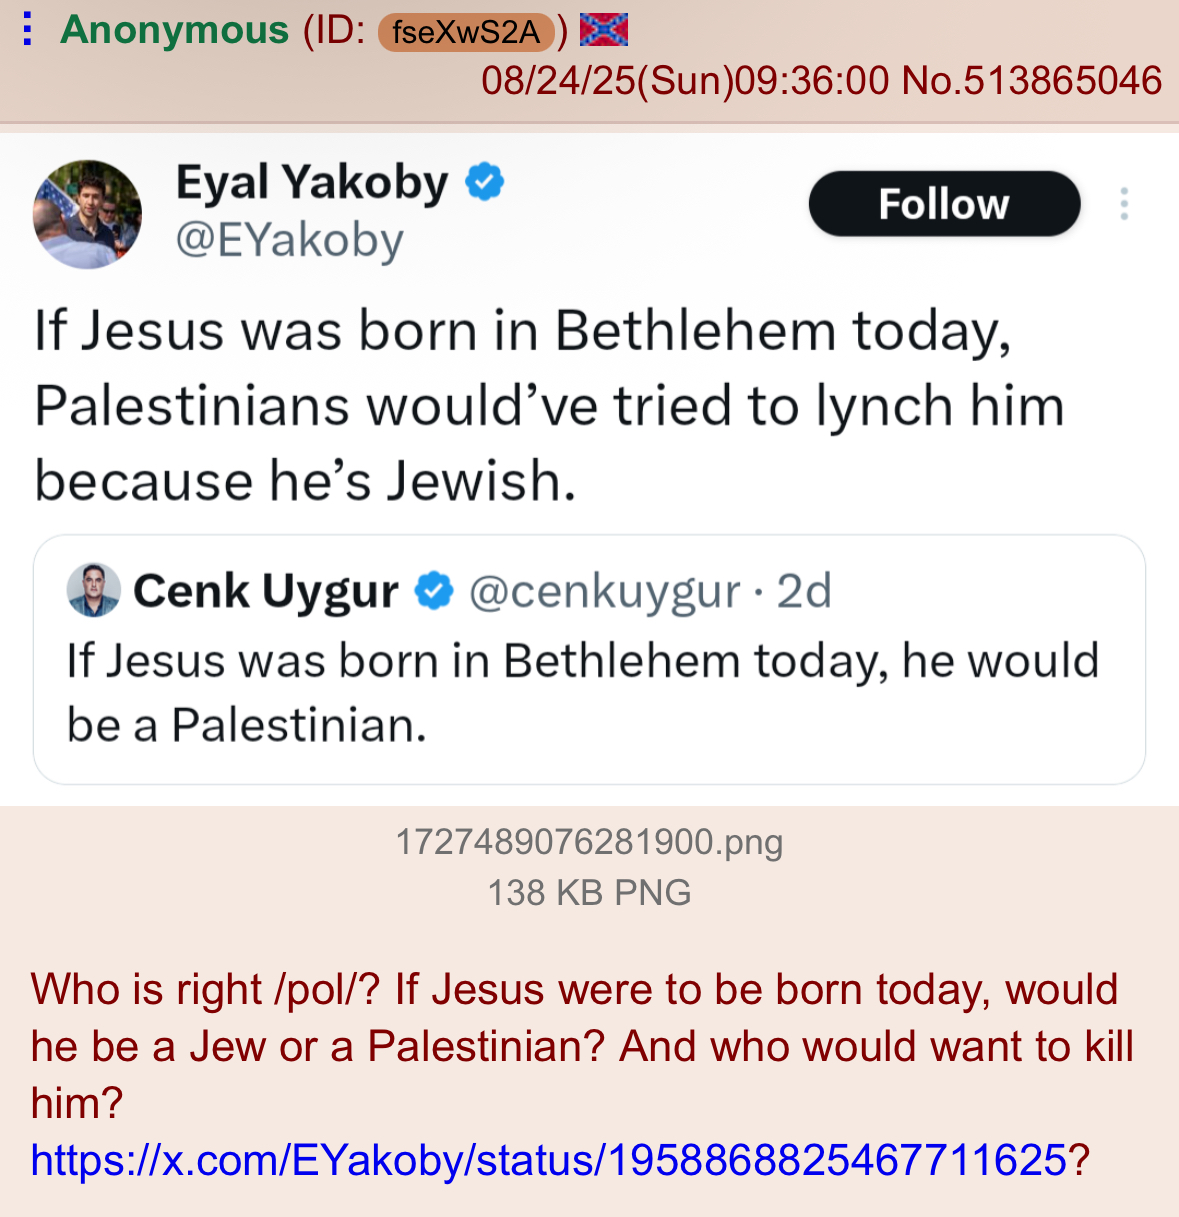This screenshot has width=1179, height=1217.
Task: Open Eyal Yakoby's profile avatar
Action: [88, 214]
